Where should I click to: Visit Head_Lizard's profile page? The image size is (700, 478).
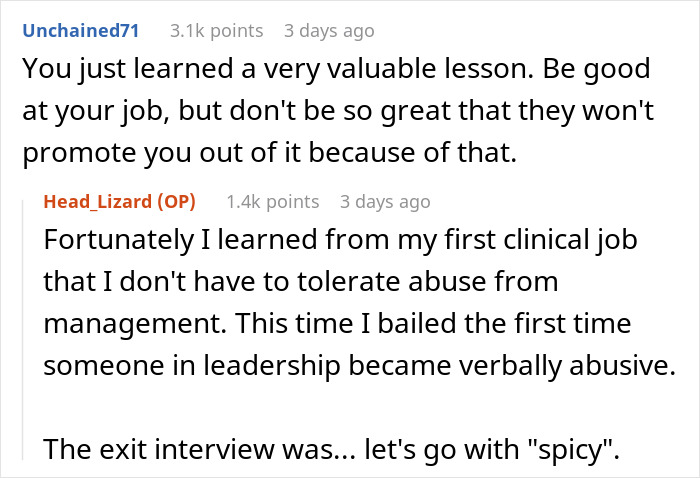(96, 201)
